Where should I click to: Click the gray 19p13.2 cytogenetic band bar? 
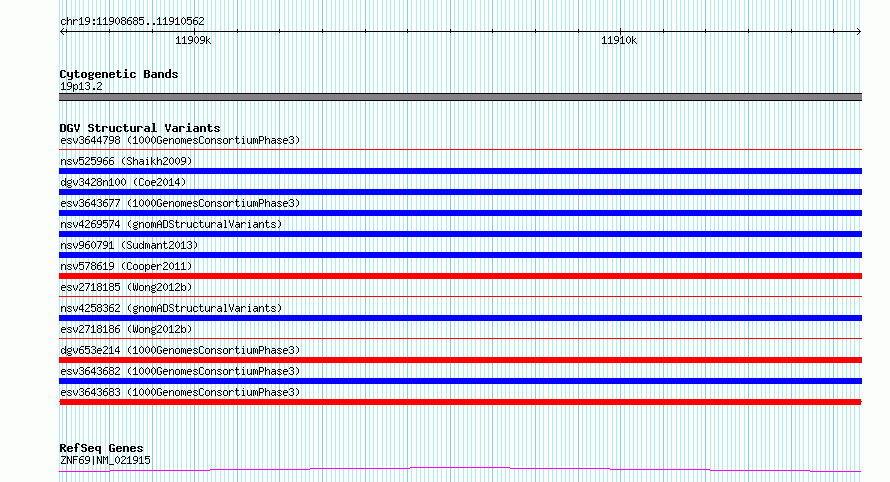point(460,97)
